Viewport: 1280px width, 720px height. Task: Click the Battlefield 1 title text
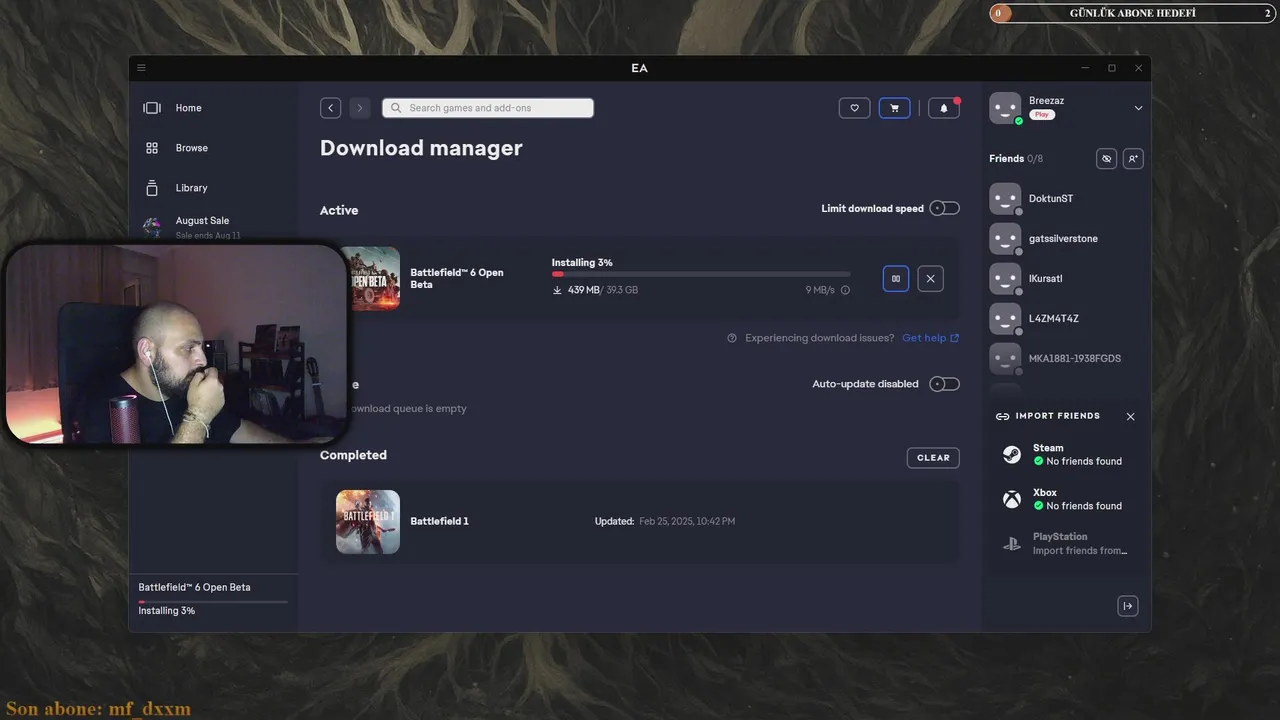[x=439, y=521]
